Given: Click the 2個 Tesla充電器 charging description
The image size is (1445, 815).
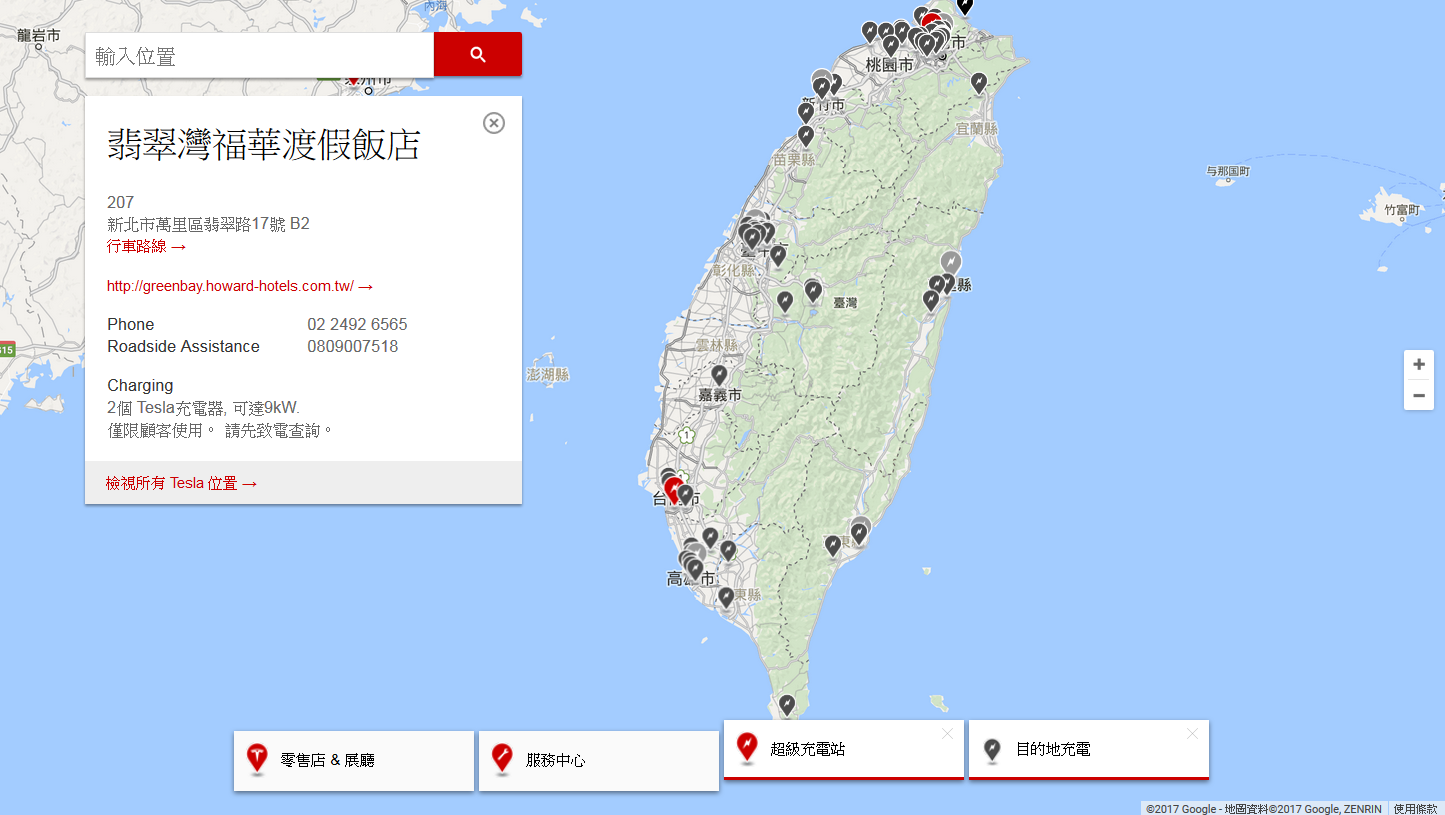Looking at the screenshot, I should 203,408.
